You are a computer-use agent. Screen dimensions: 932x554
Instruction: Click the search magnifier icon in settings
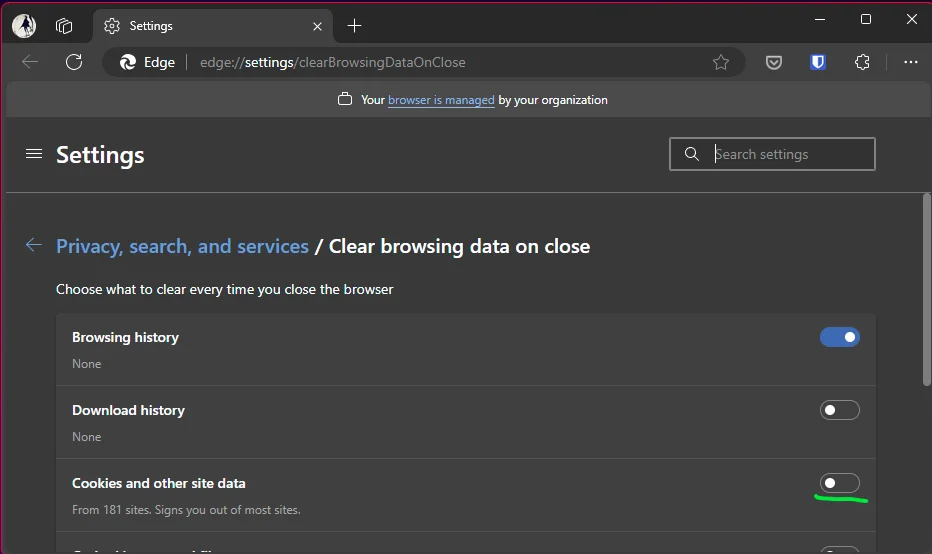[x=691, y=154]
